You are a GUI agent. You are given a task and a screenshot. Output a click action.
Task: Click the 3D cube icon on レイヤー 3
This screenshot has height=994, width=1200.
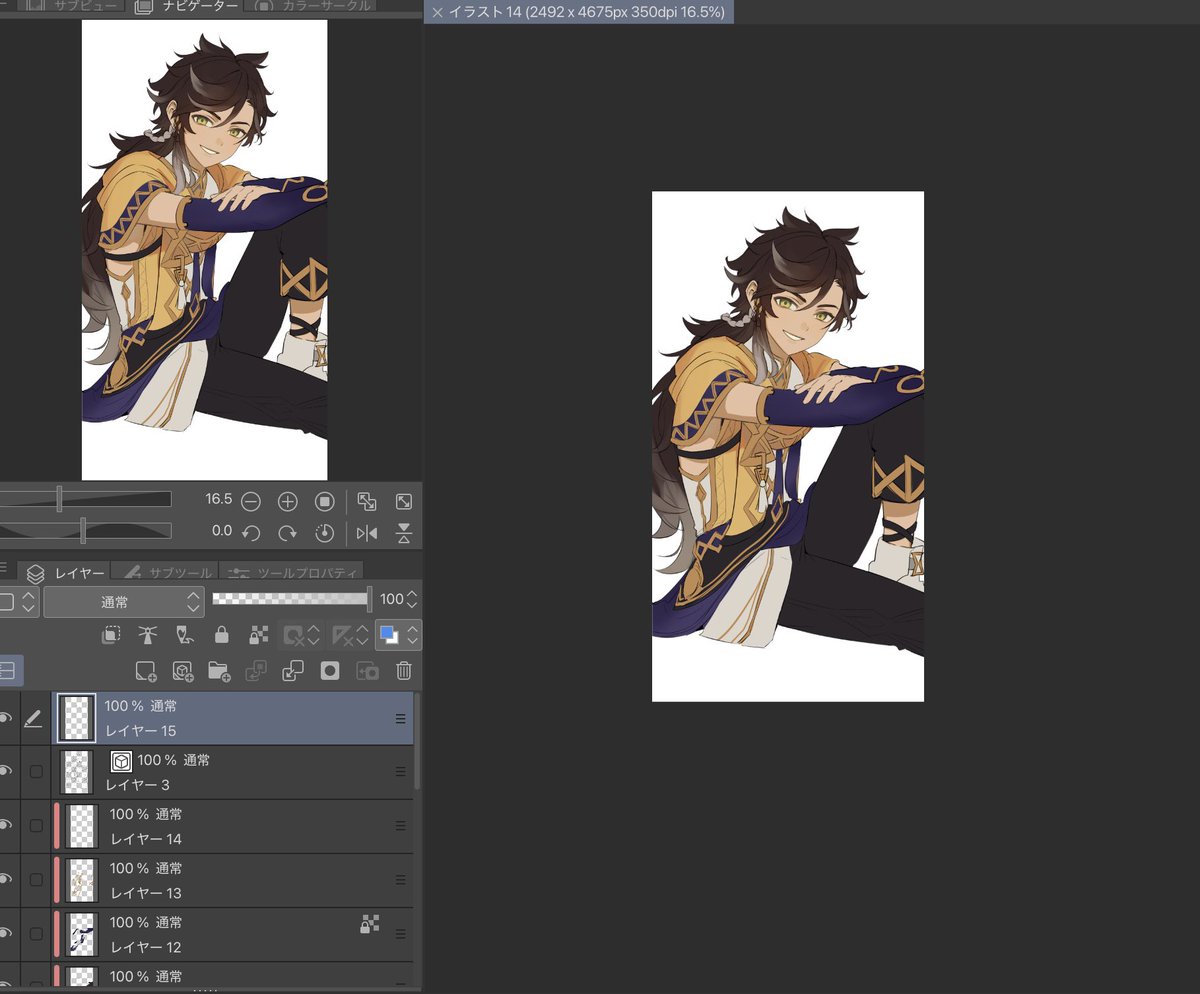(121, 761)
